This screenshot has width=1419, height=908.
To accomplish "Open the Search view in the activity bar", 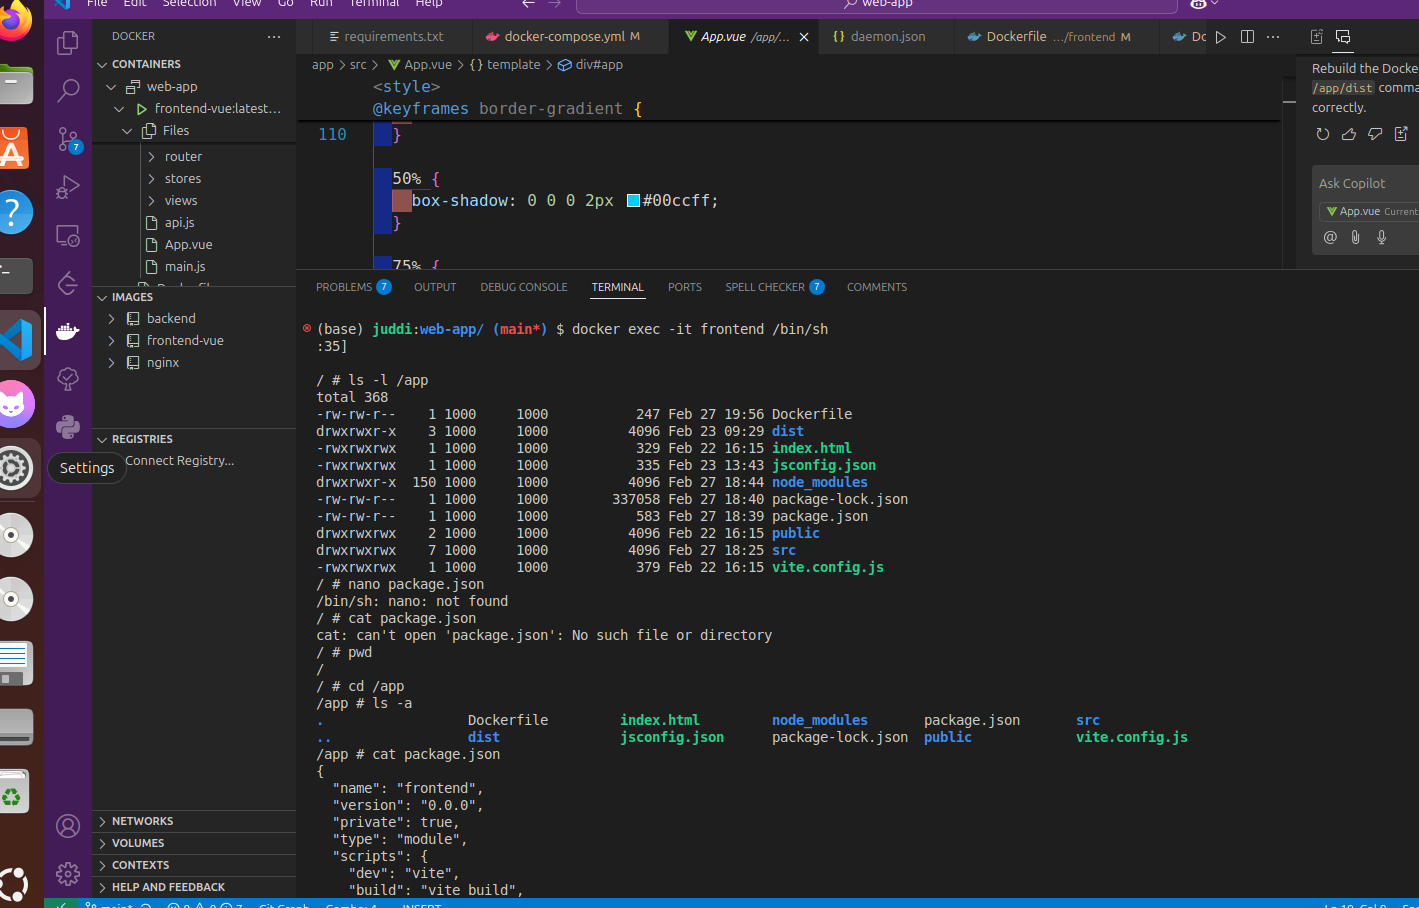I will pos(68,91).
